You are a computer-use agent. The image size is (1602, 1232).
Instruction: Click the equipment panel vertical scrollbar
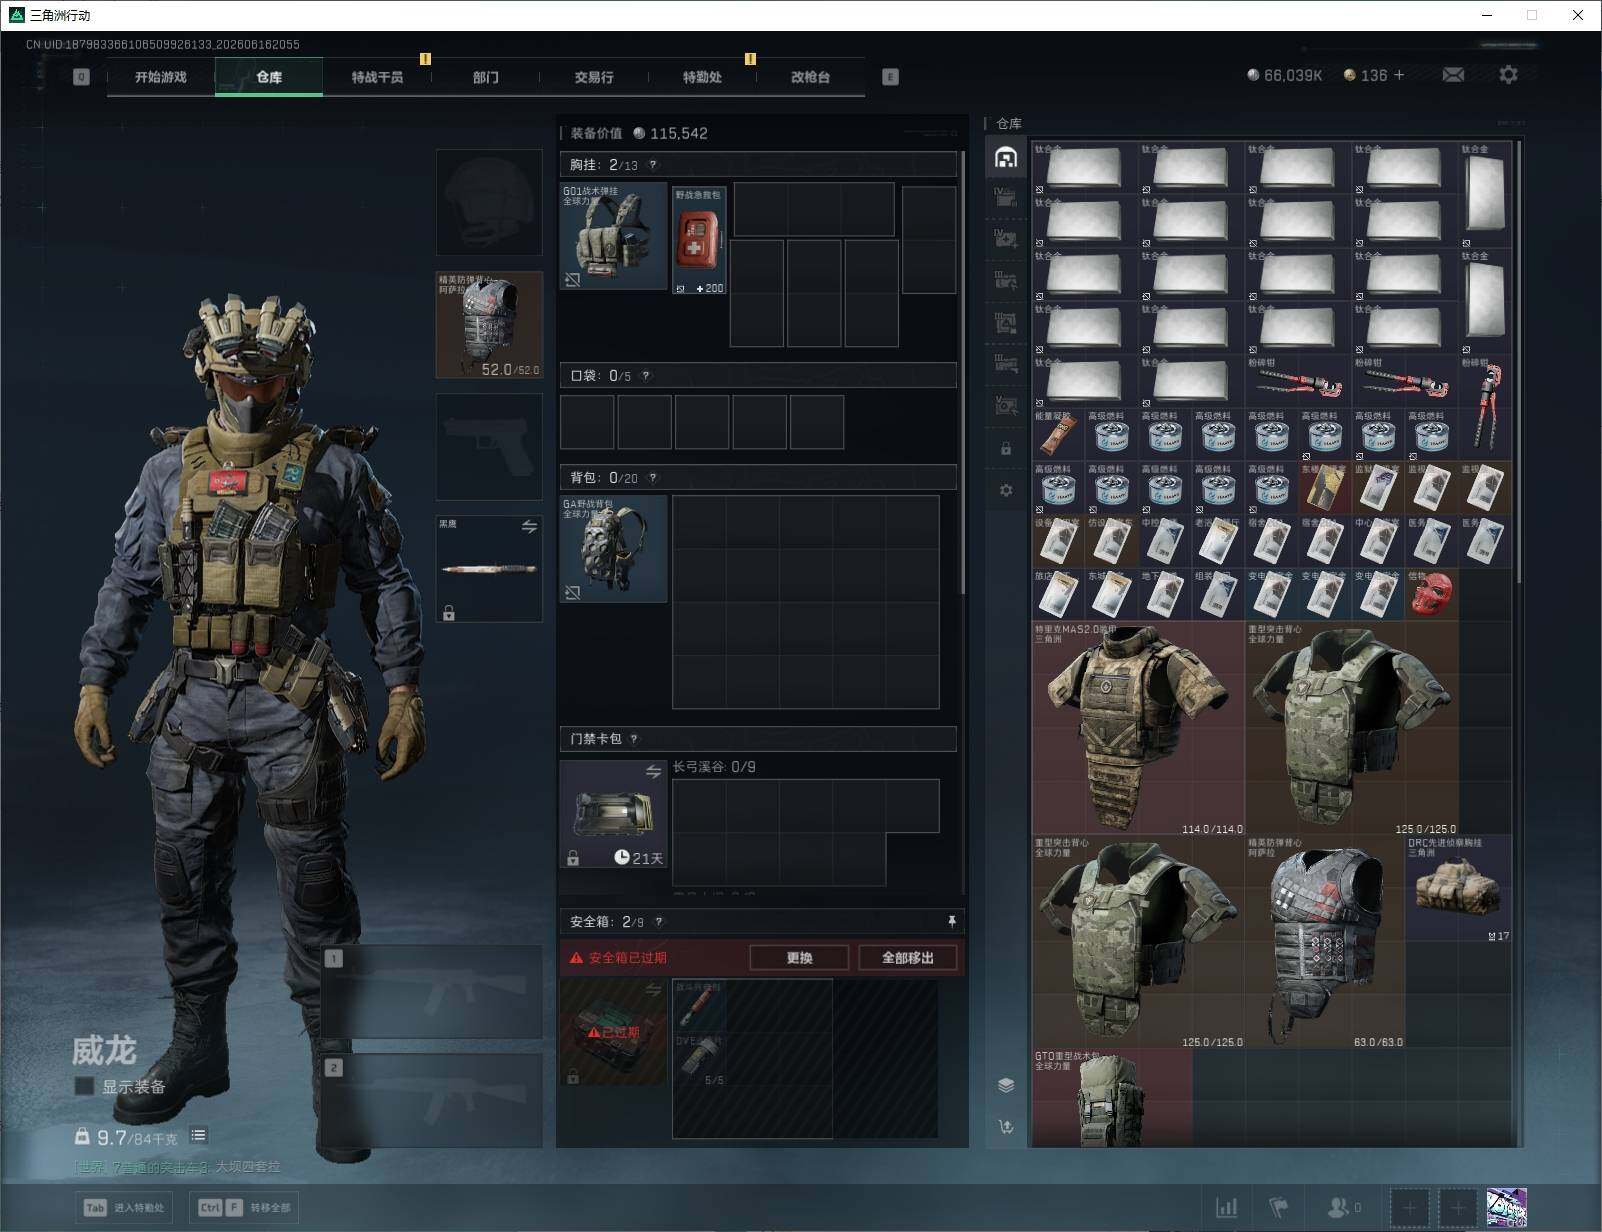962,372
